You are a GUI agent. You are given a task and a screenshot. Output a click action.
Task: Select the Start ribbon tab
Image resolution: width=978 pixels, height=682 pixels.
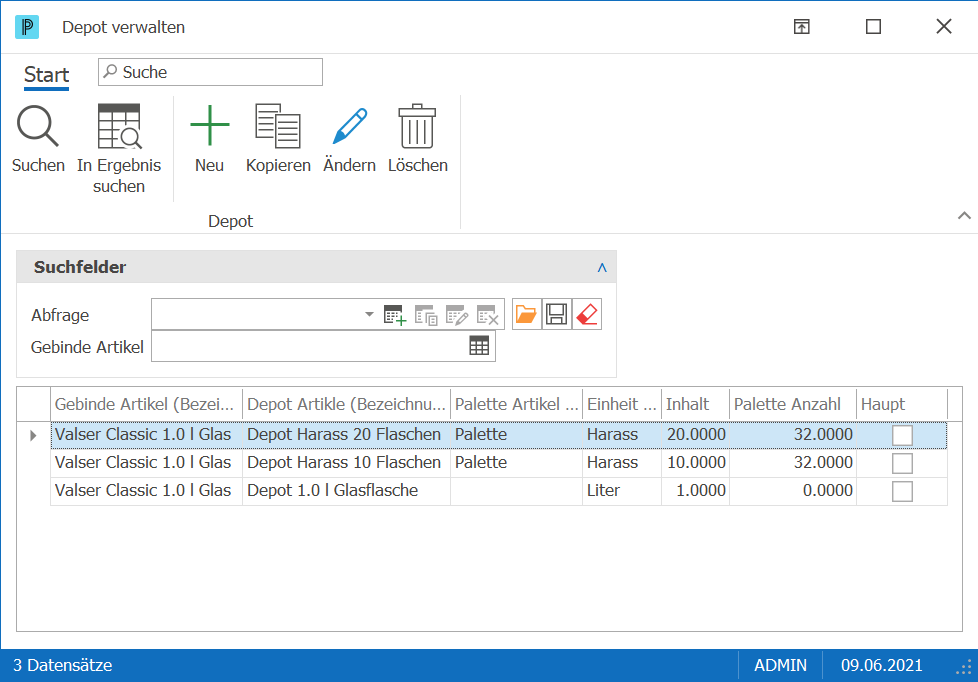[x=46, y=75]
